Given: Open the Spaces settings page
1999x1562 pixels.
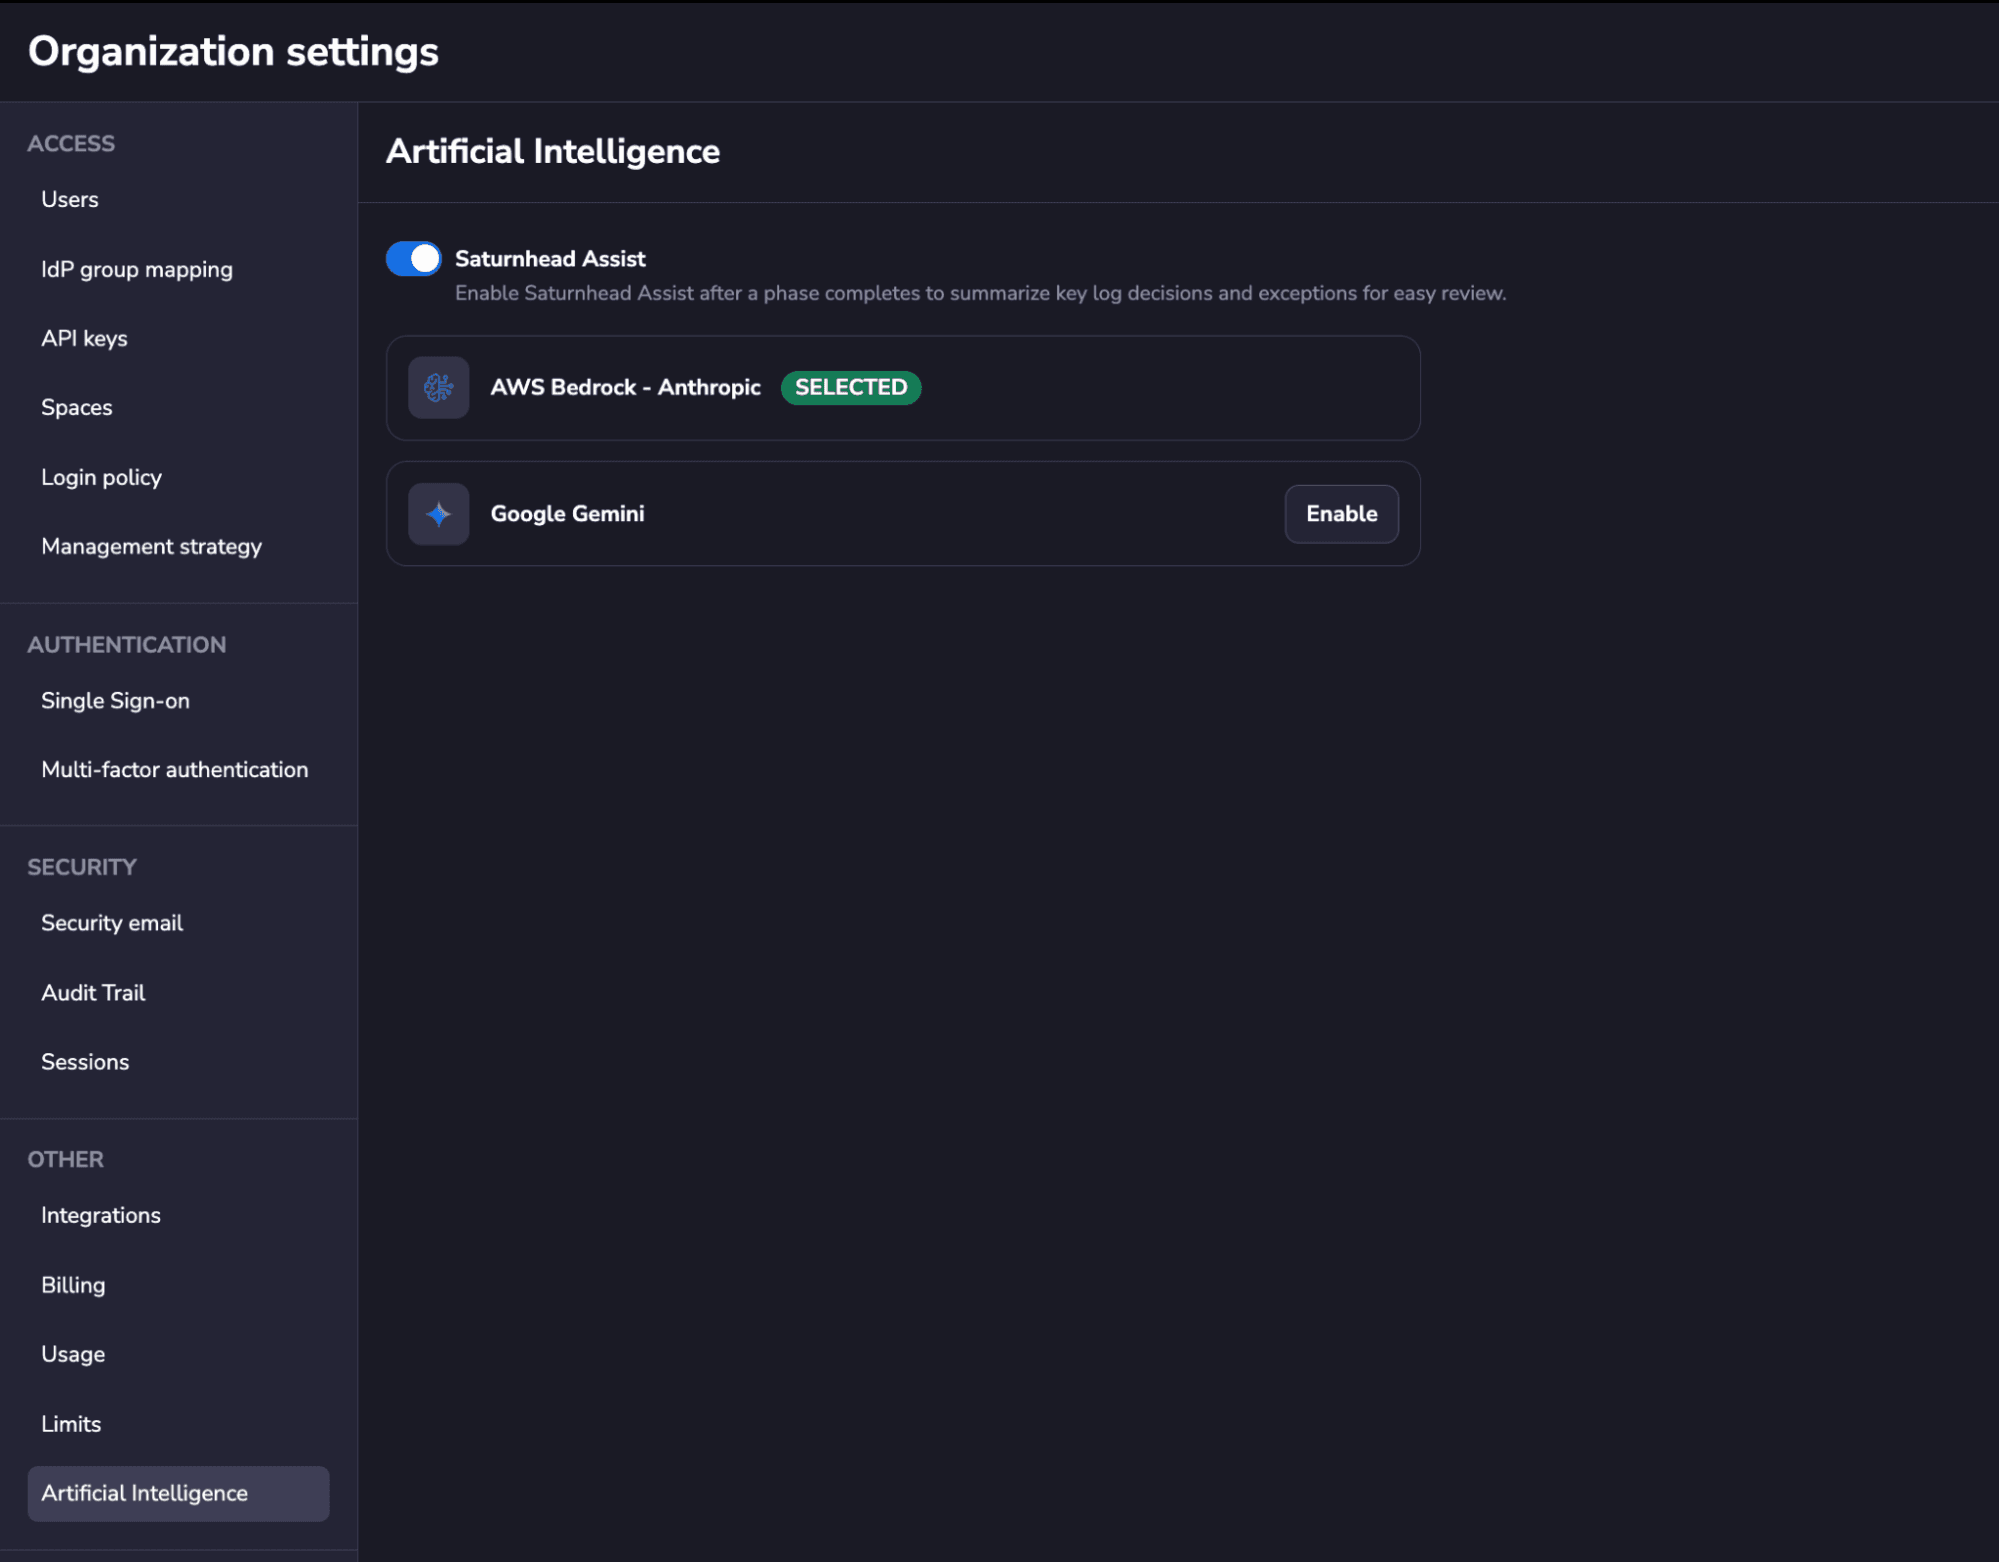Looking at the screenshot, I should pos(77,408).
